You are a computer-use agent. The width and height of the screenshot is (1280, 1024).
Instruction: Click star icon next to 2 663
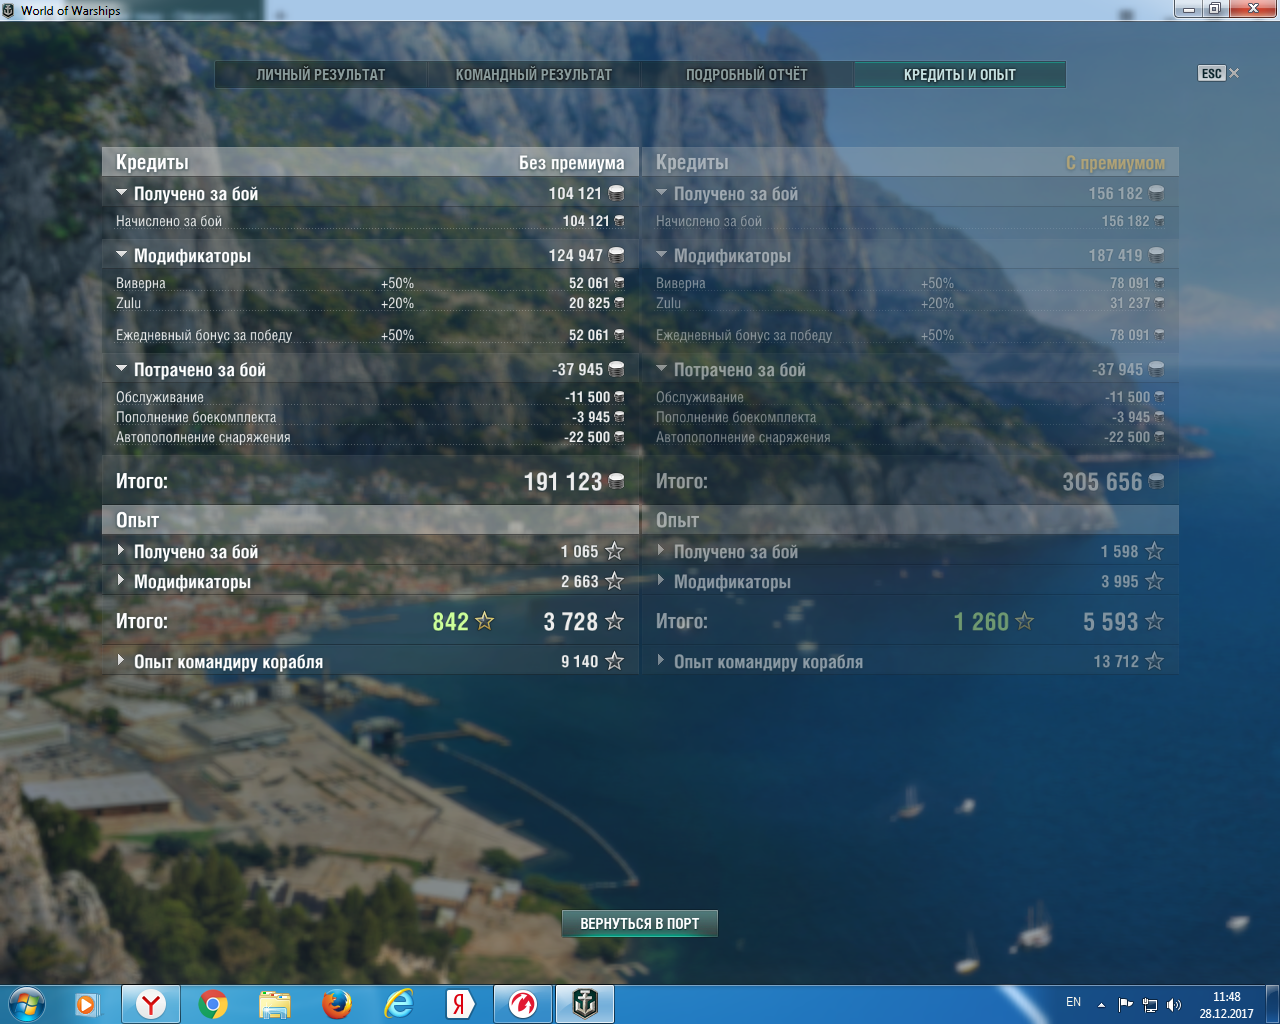tap(615, 581)
